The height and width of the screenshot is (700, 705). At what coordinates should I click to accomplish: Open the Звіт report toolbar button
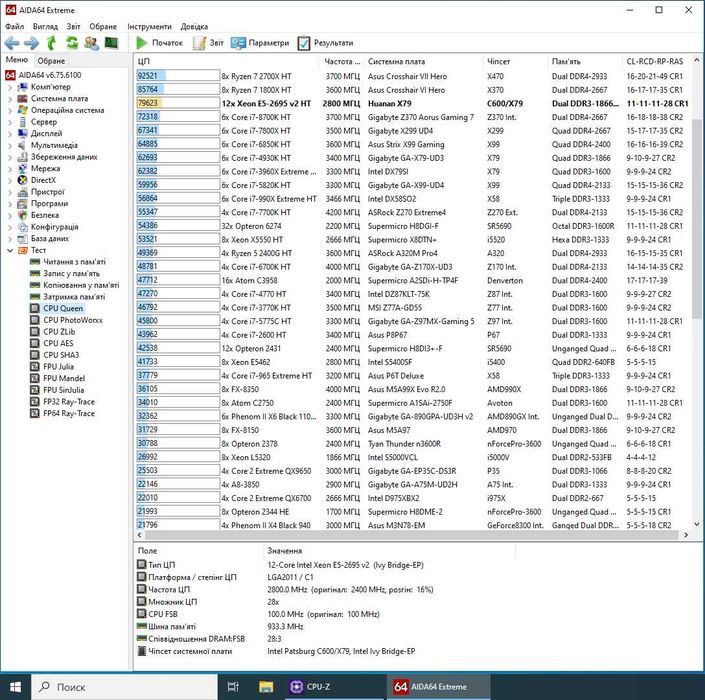(x=207, y=43)
